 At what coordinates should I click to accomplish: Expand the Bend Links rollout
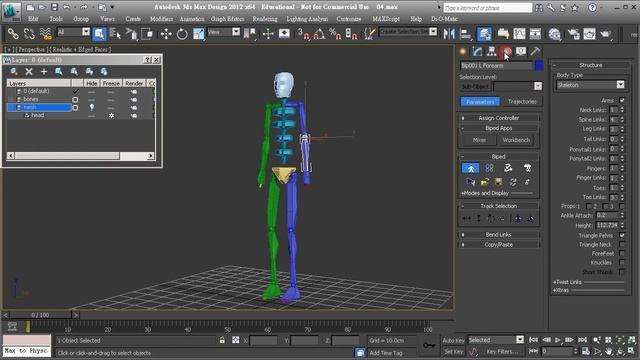pyautogui.click(x=499, y=235)
